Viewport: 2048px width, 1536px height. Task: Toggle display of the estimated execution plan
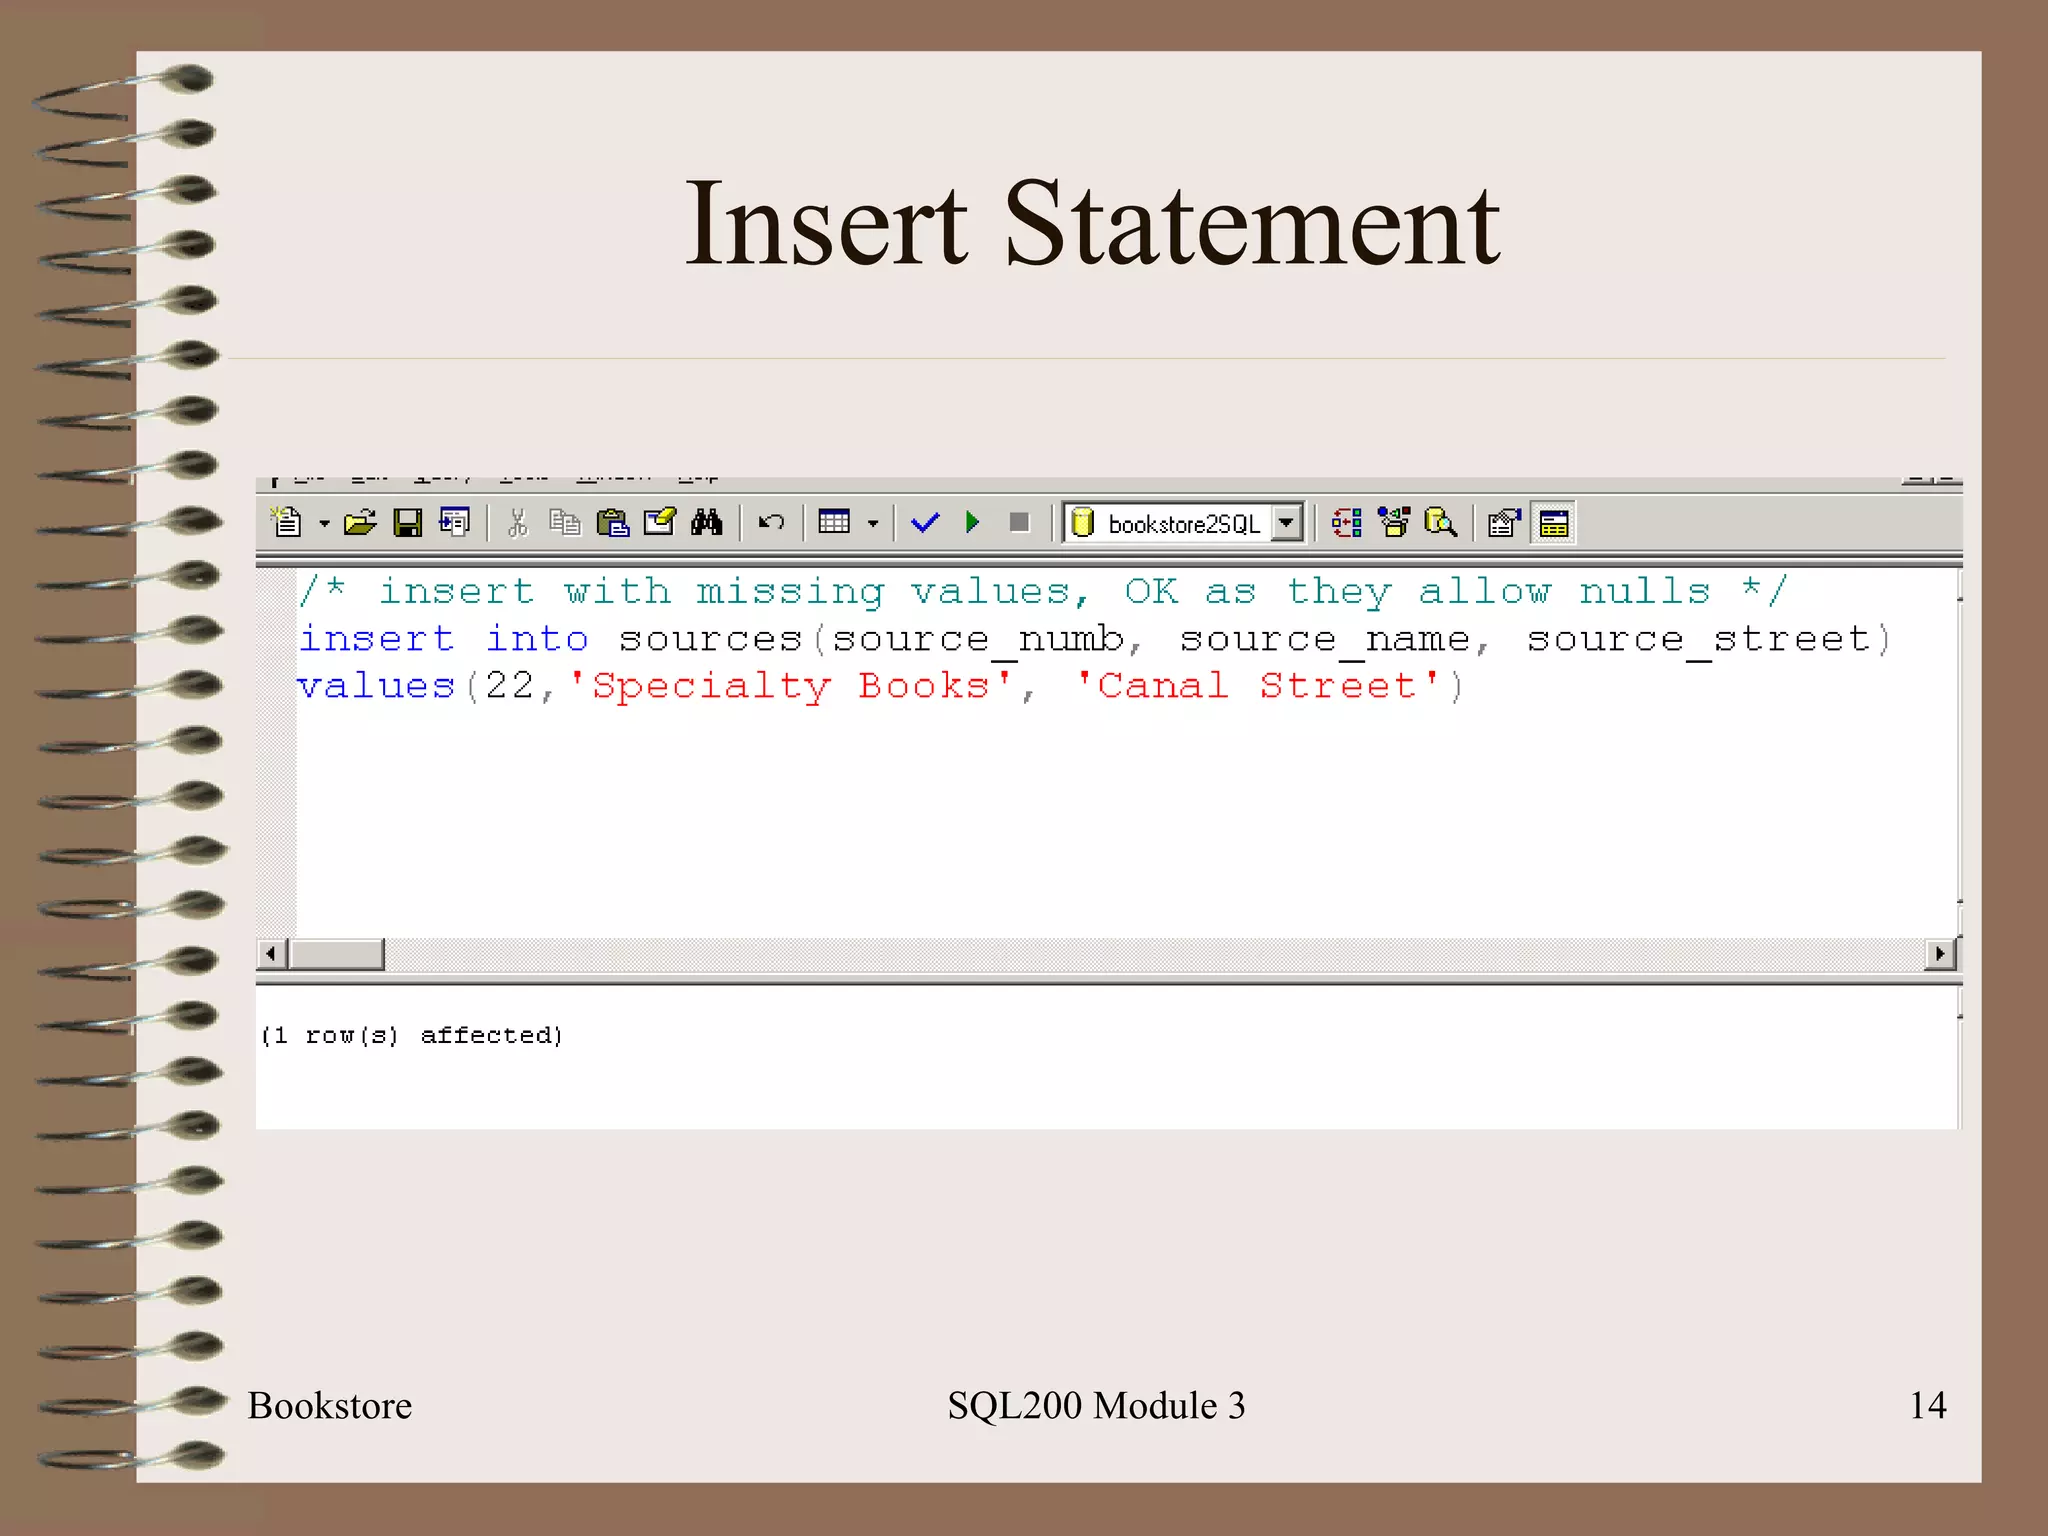[x=1346, y=522]
